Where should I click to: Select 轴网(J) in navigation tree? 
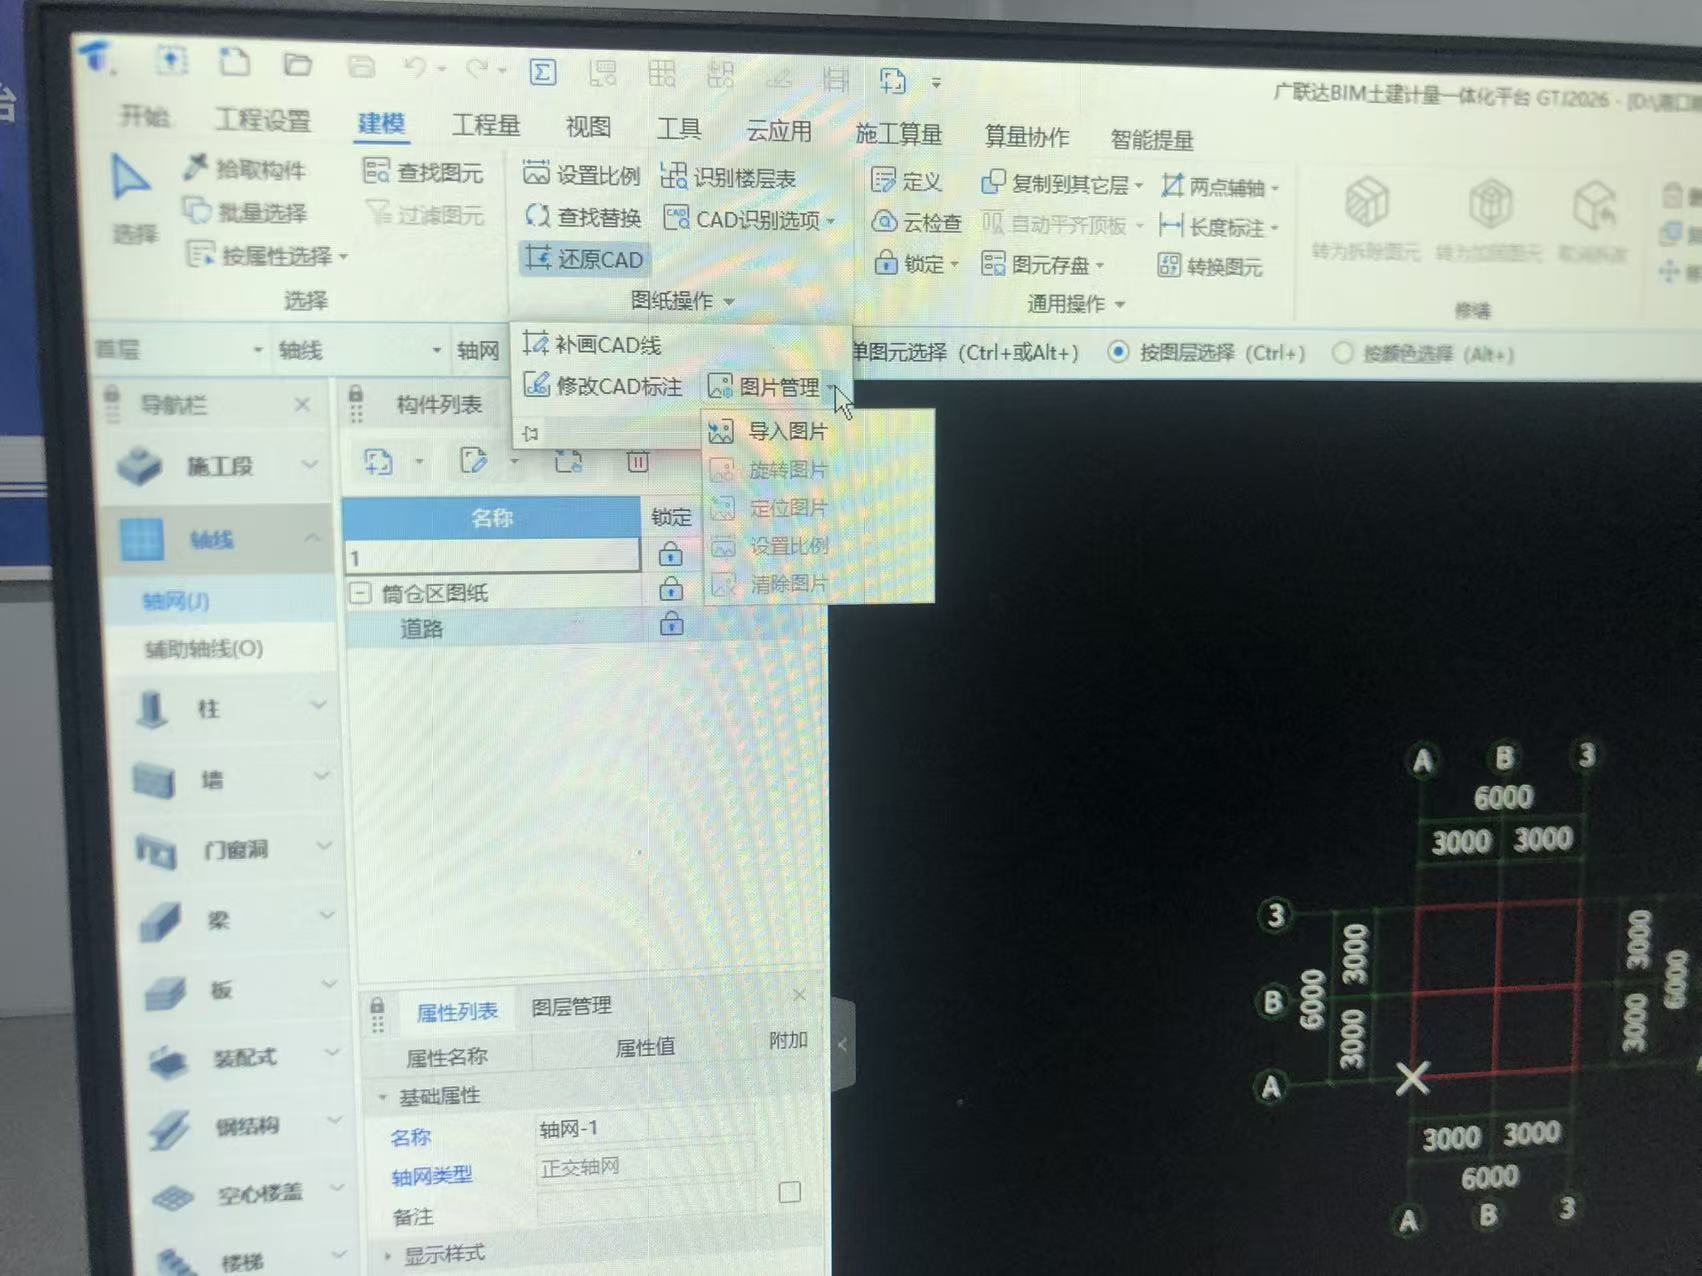176,601
